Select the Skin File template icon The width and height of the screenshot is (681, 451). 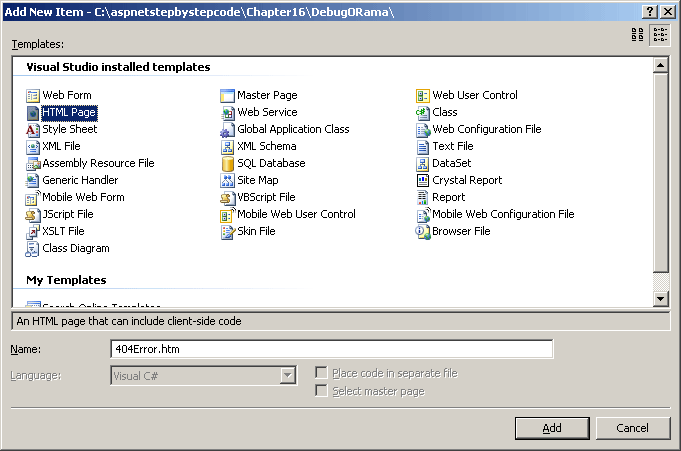[227, 232]
